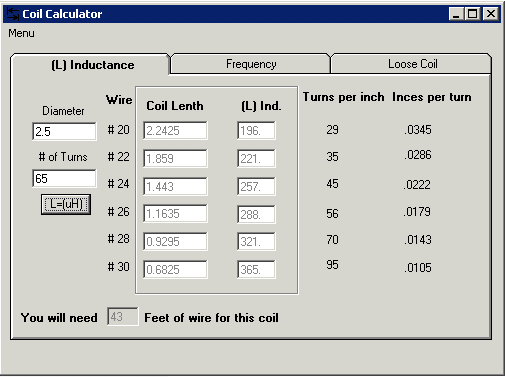Click the 'Inces per turn' heading

432,97
